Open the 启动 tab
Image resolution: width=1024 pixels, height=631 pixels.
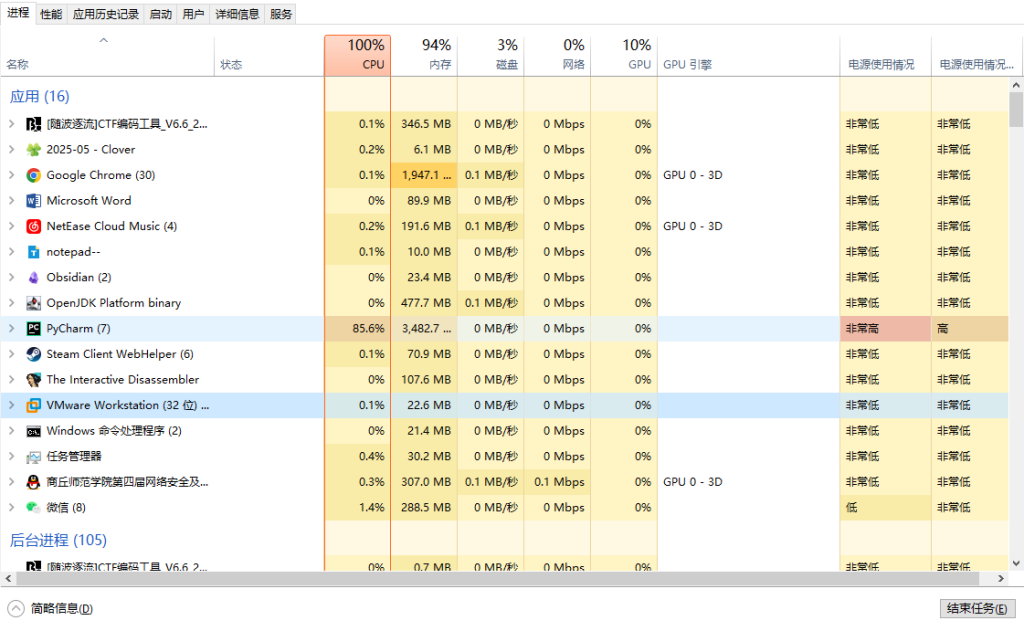[x=160, y=14]
